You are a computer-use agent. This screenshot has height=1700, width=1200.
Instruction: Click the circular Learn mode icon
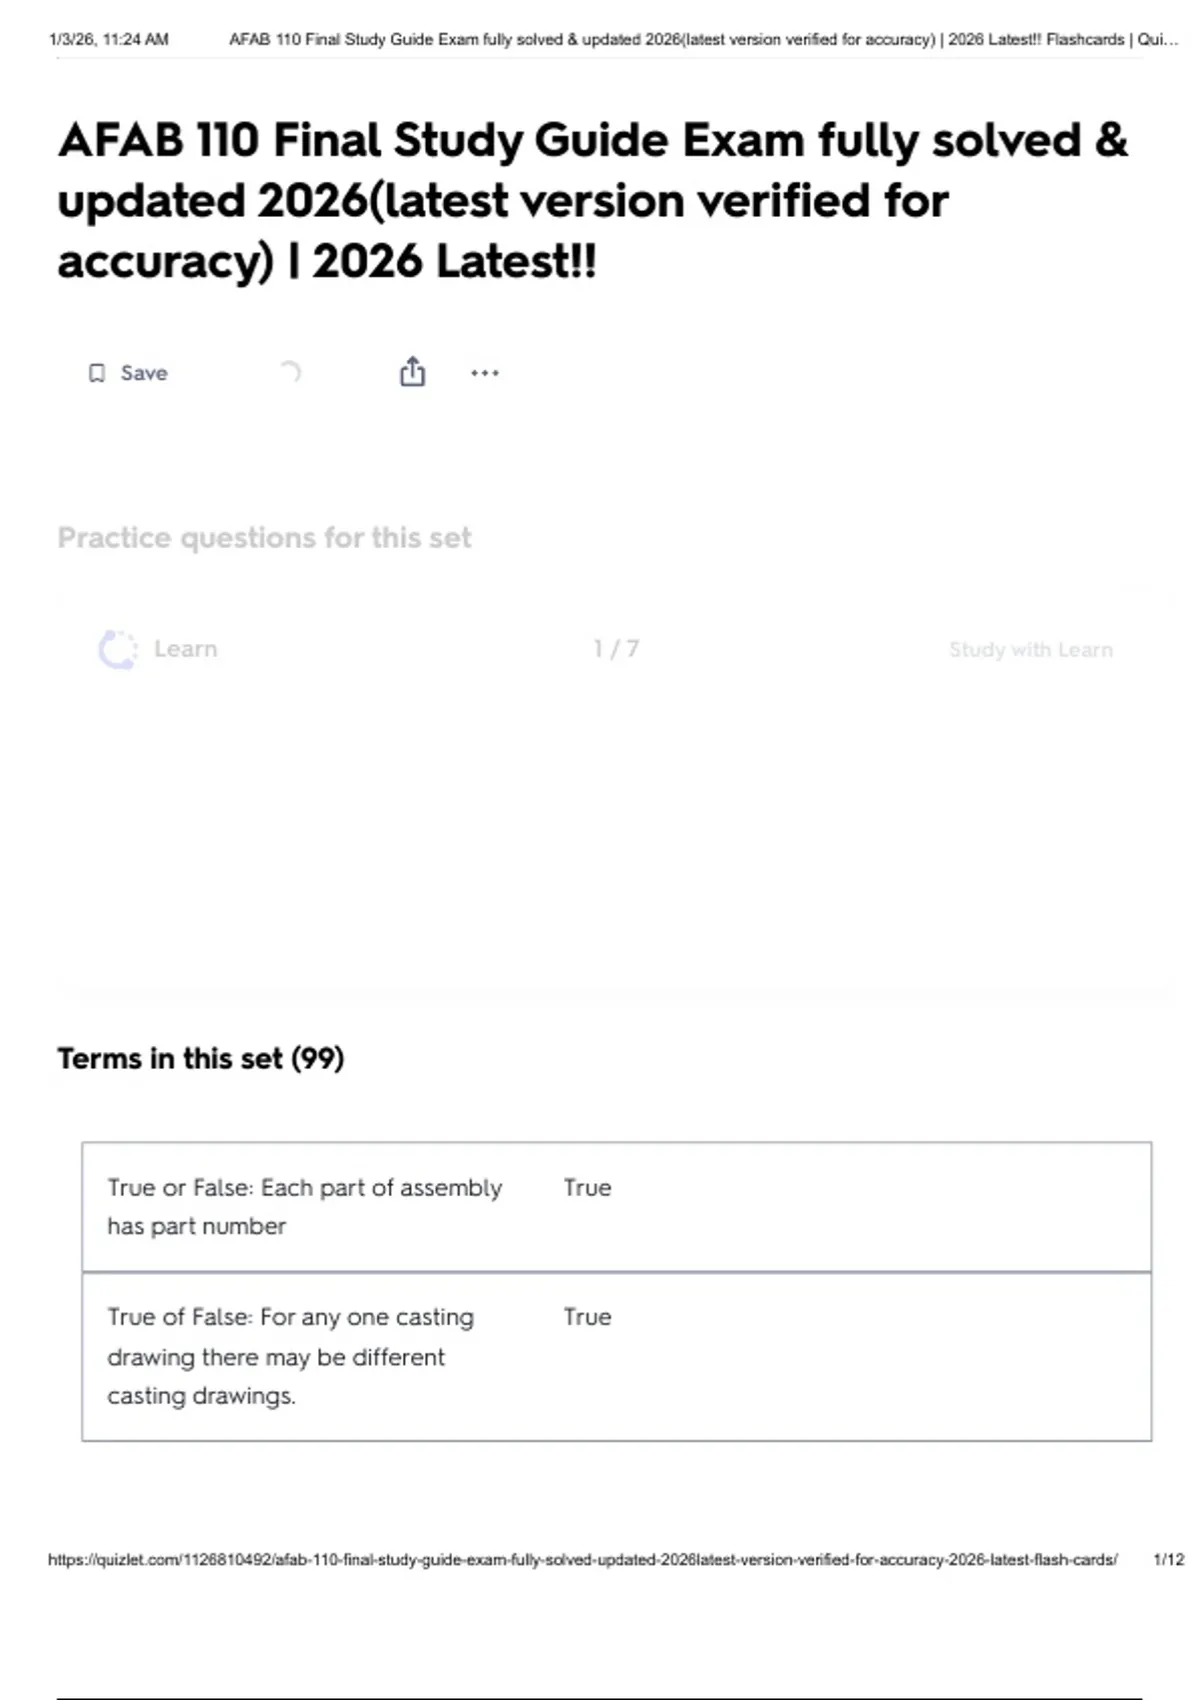[x=118, y=649]
